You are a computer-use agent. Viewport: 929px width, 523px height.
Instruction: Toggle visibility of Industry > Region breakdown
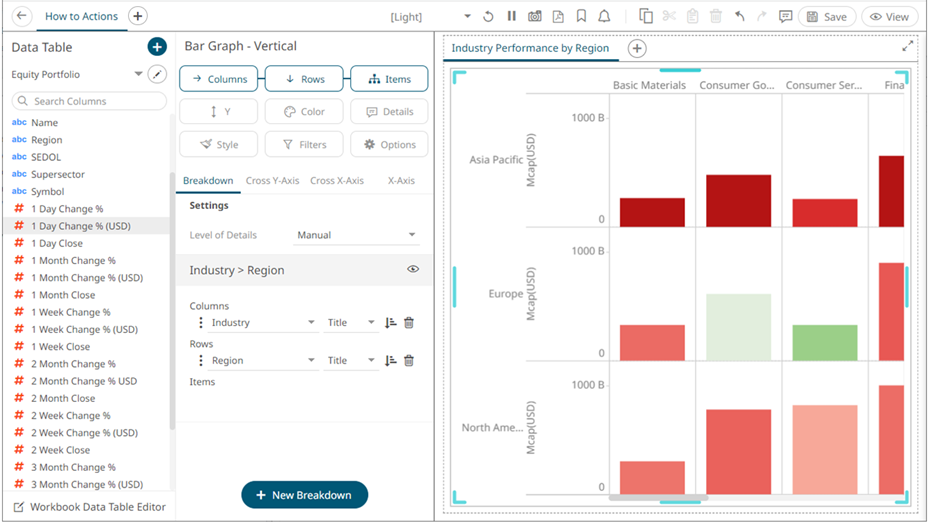[413, 270]
